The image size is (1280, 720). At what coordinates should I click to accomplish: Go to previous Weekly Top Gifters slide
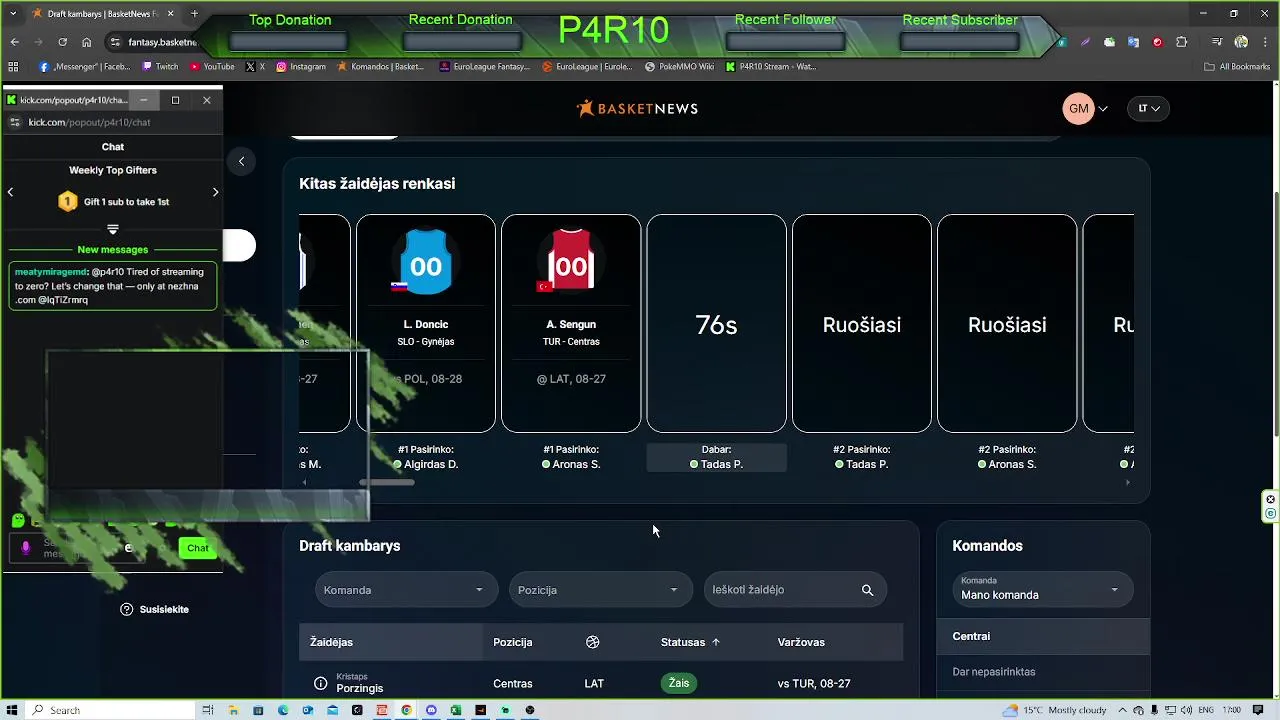coord(10,192)
